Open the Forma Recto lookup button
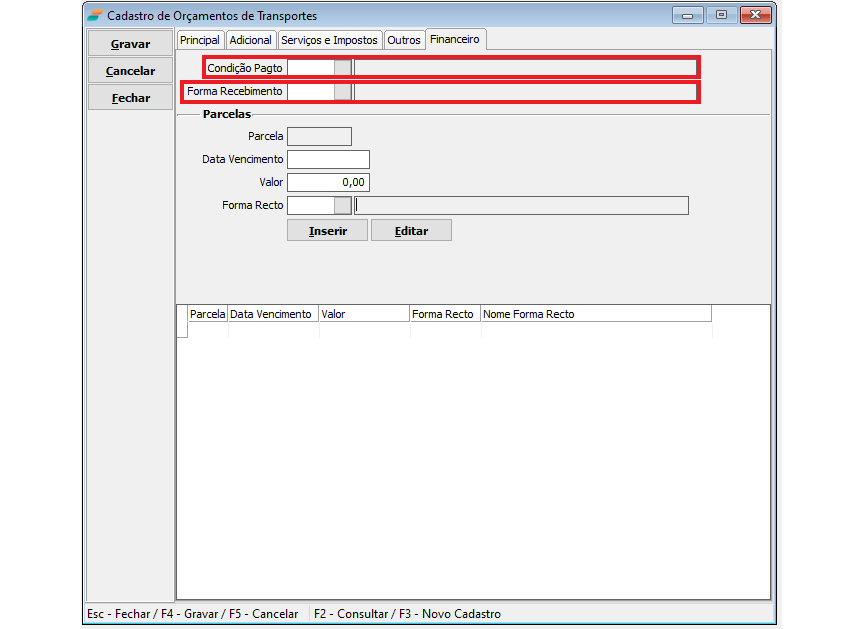862x629 pixels. point(343,206)
